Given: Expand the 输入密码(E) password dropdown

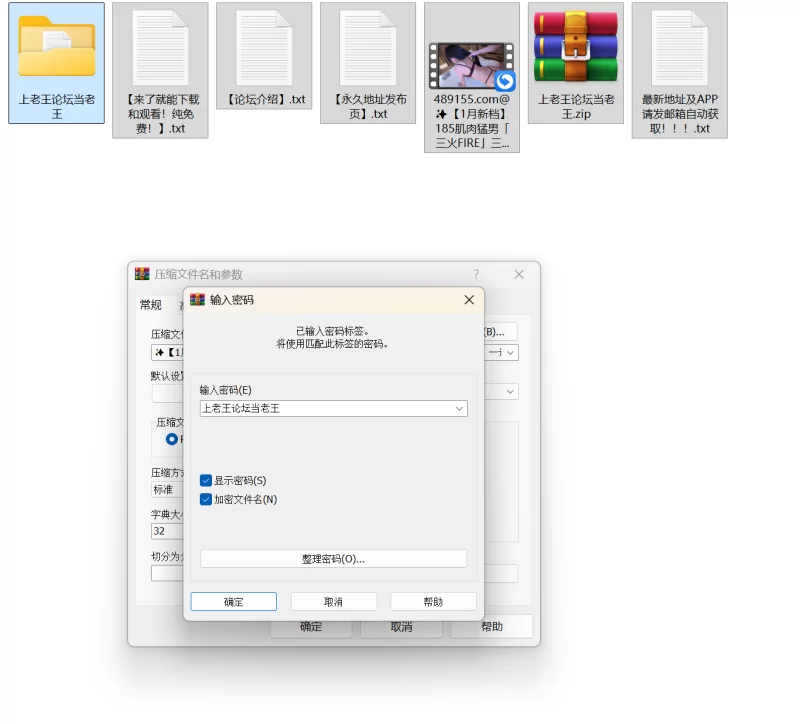Looking at the screenshot, I should tap(459, 409).
